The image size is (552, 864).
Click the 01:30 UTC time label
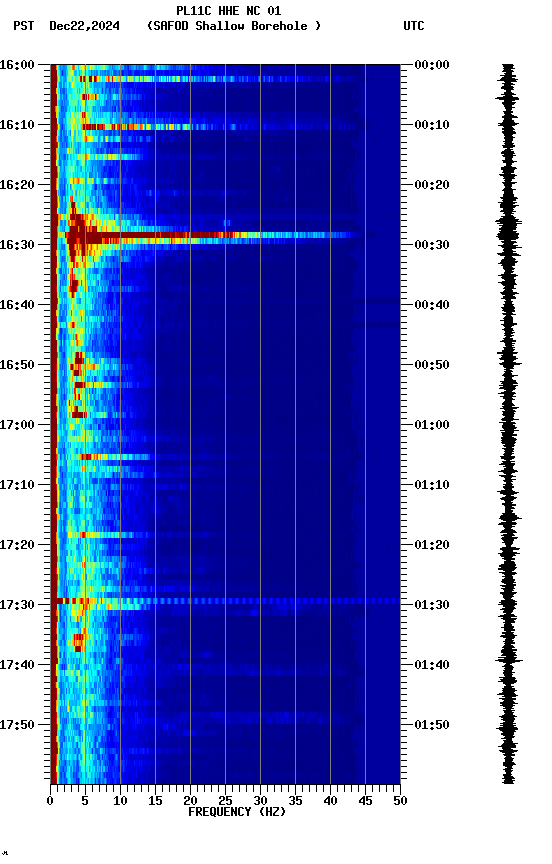[432, 606]
